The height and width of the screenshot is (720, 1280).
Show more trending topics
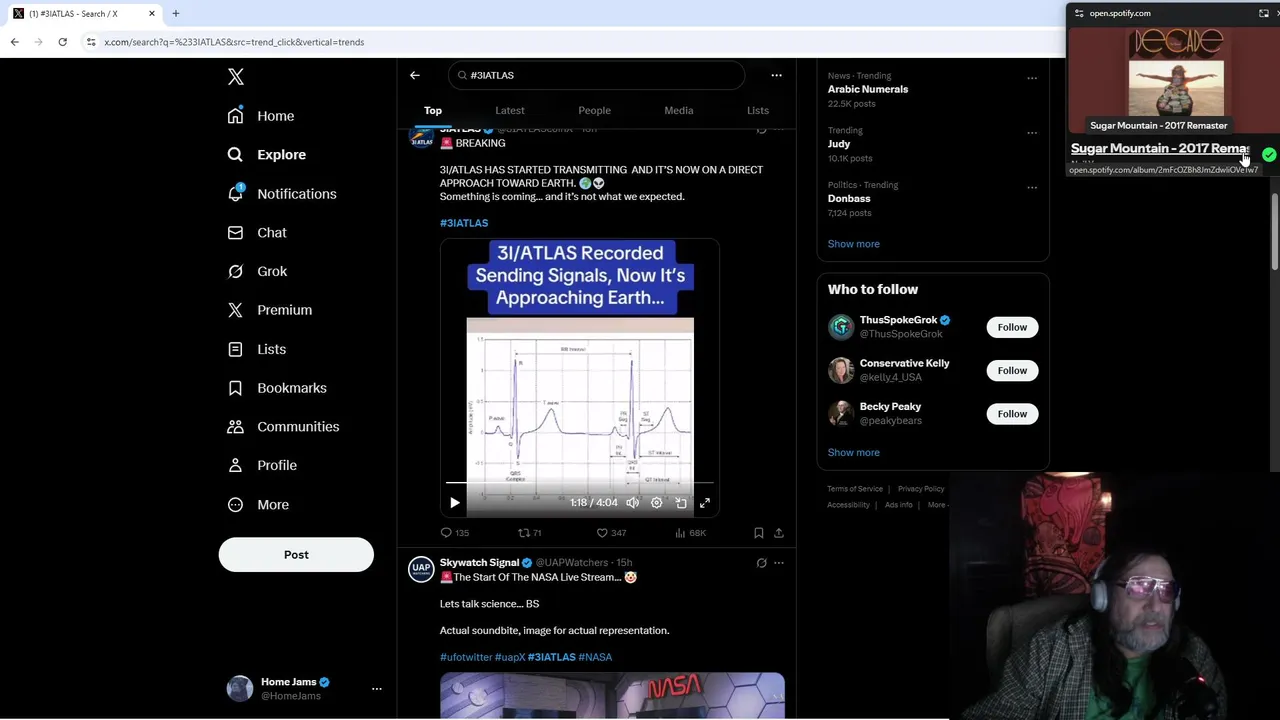pos(853,244)
